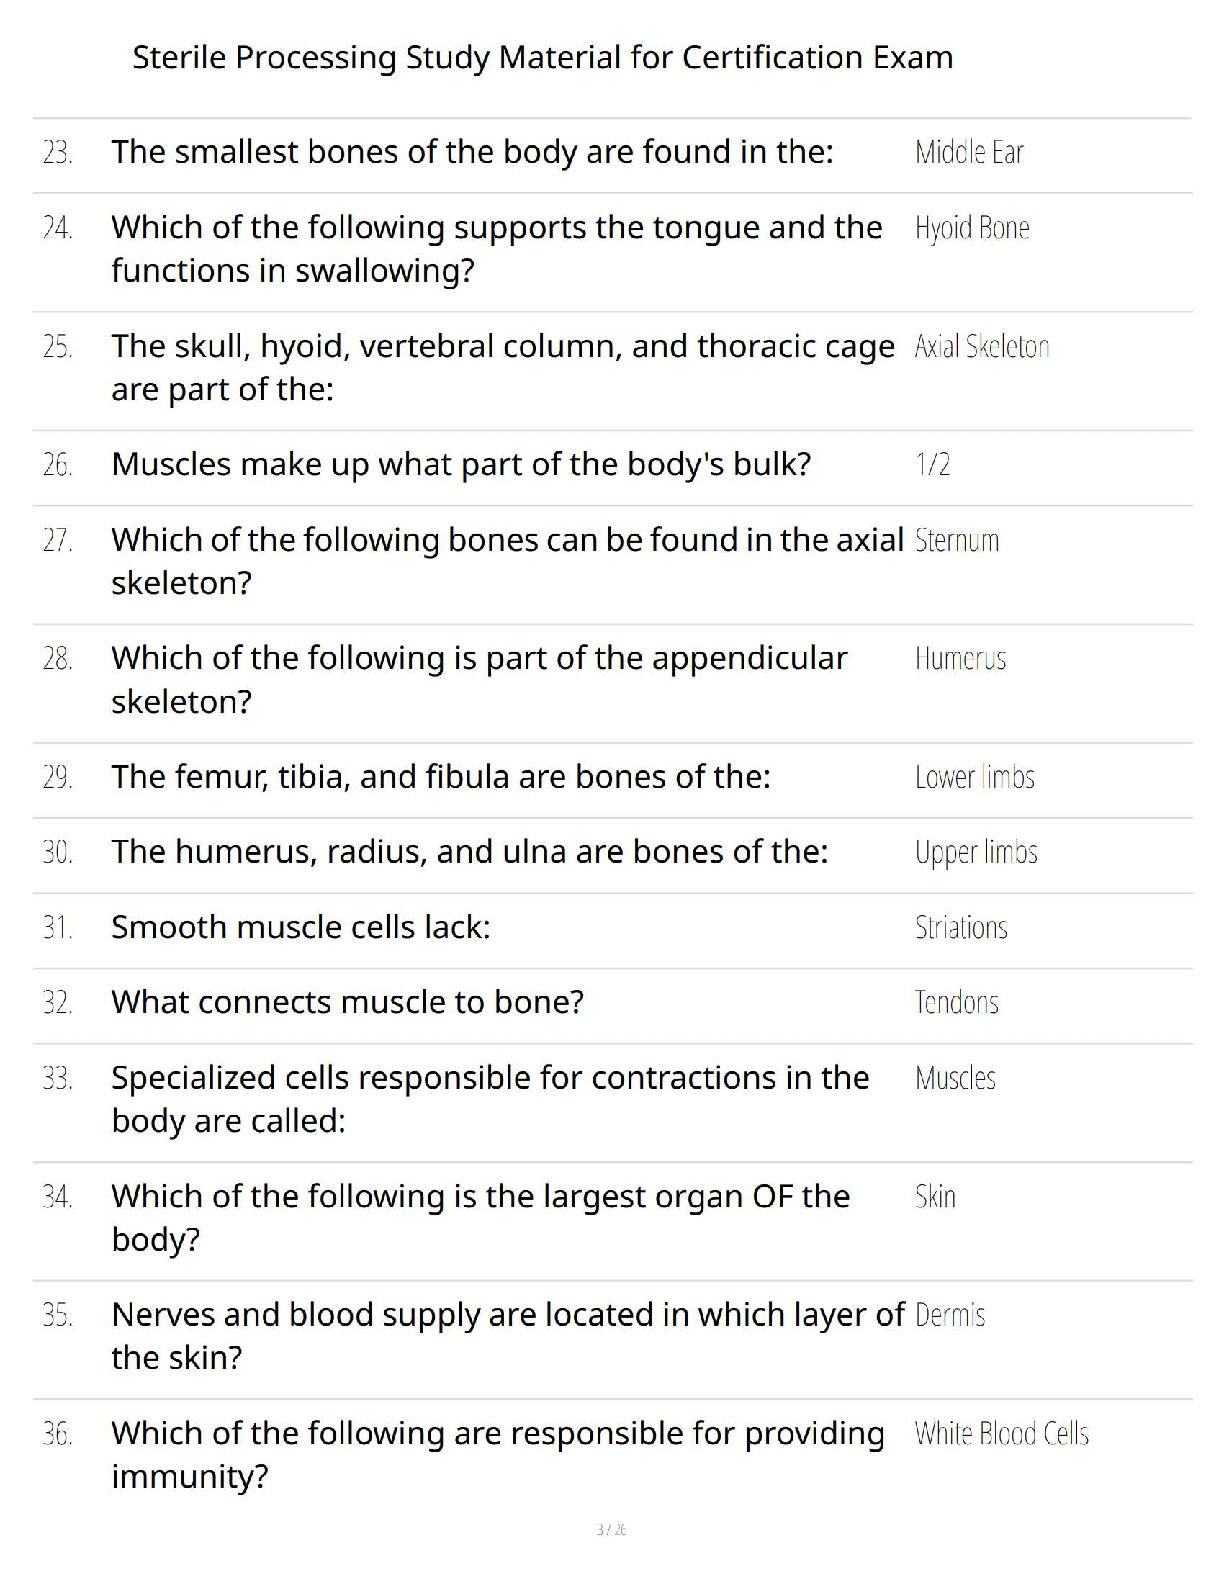The width and height of the screenshot is (1224, 1584).
Task: Click the 'Lower limbs' answer
Action: point(974,777)
